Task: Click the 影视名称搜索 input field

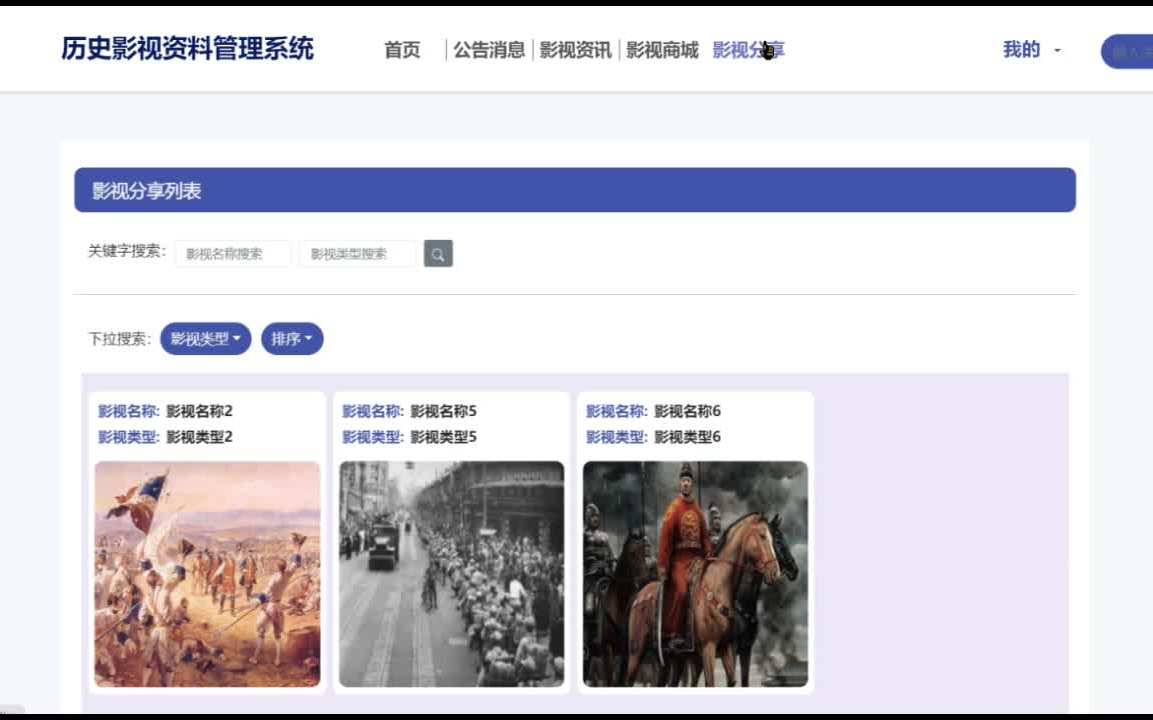Action: pyautogui.click(x=232, y=253)
